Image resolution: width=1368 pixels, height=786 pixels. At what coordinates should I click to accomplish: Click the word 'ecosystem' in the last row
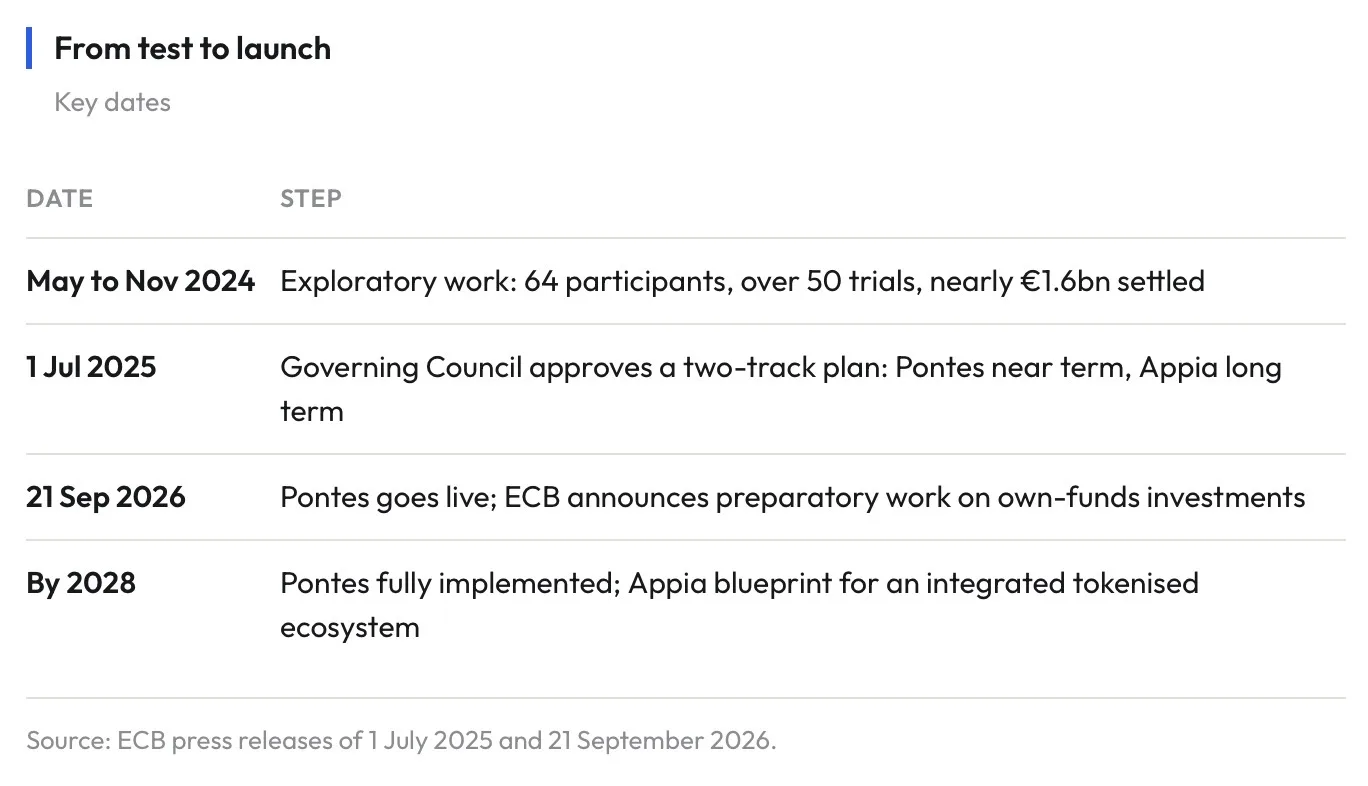(x=349, y=628)
